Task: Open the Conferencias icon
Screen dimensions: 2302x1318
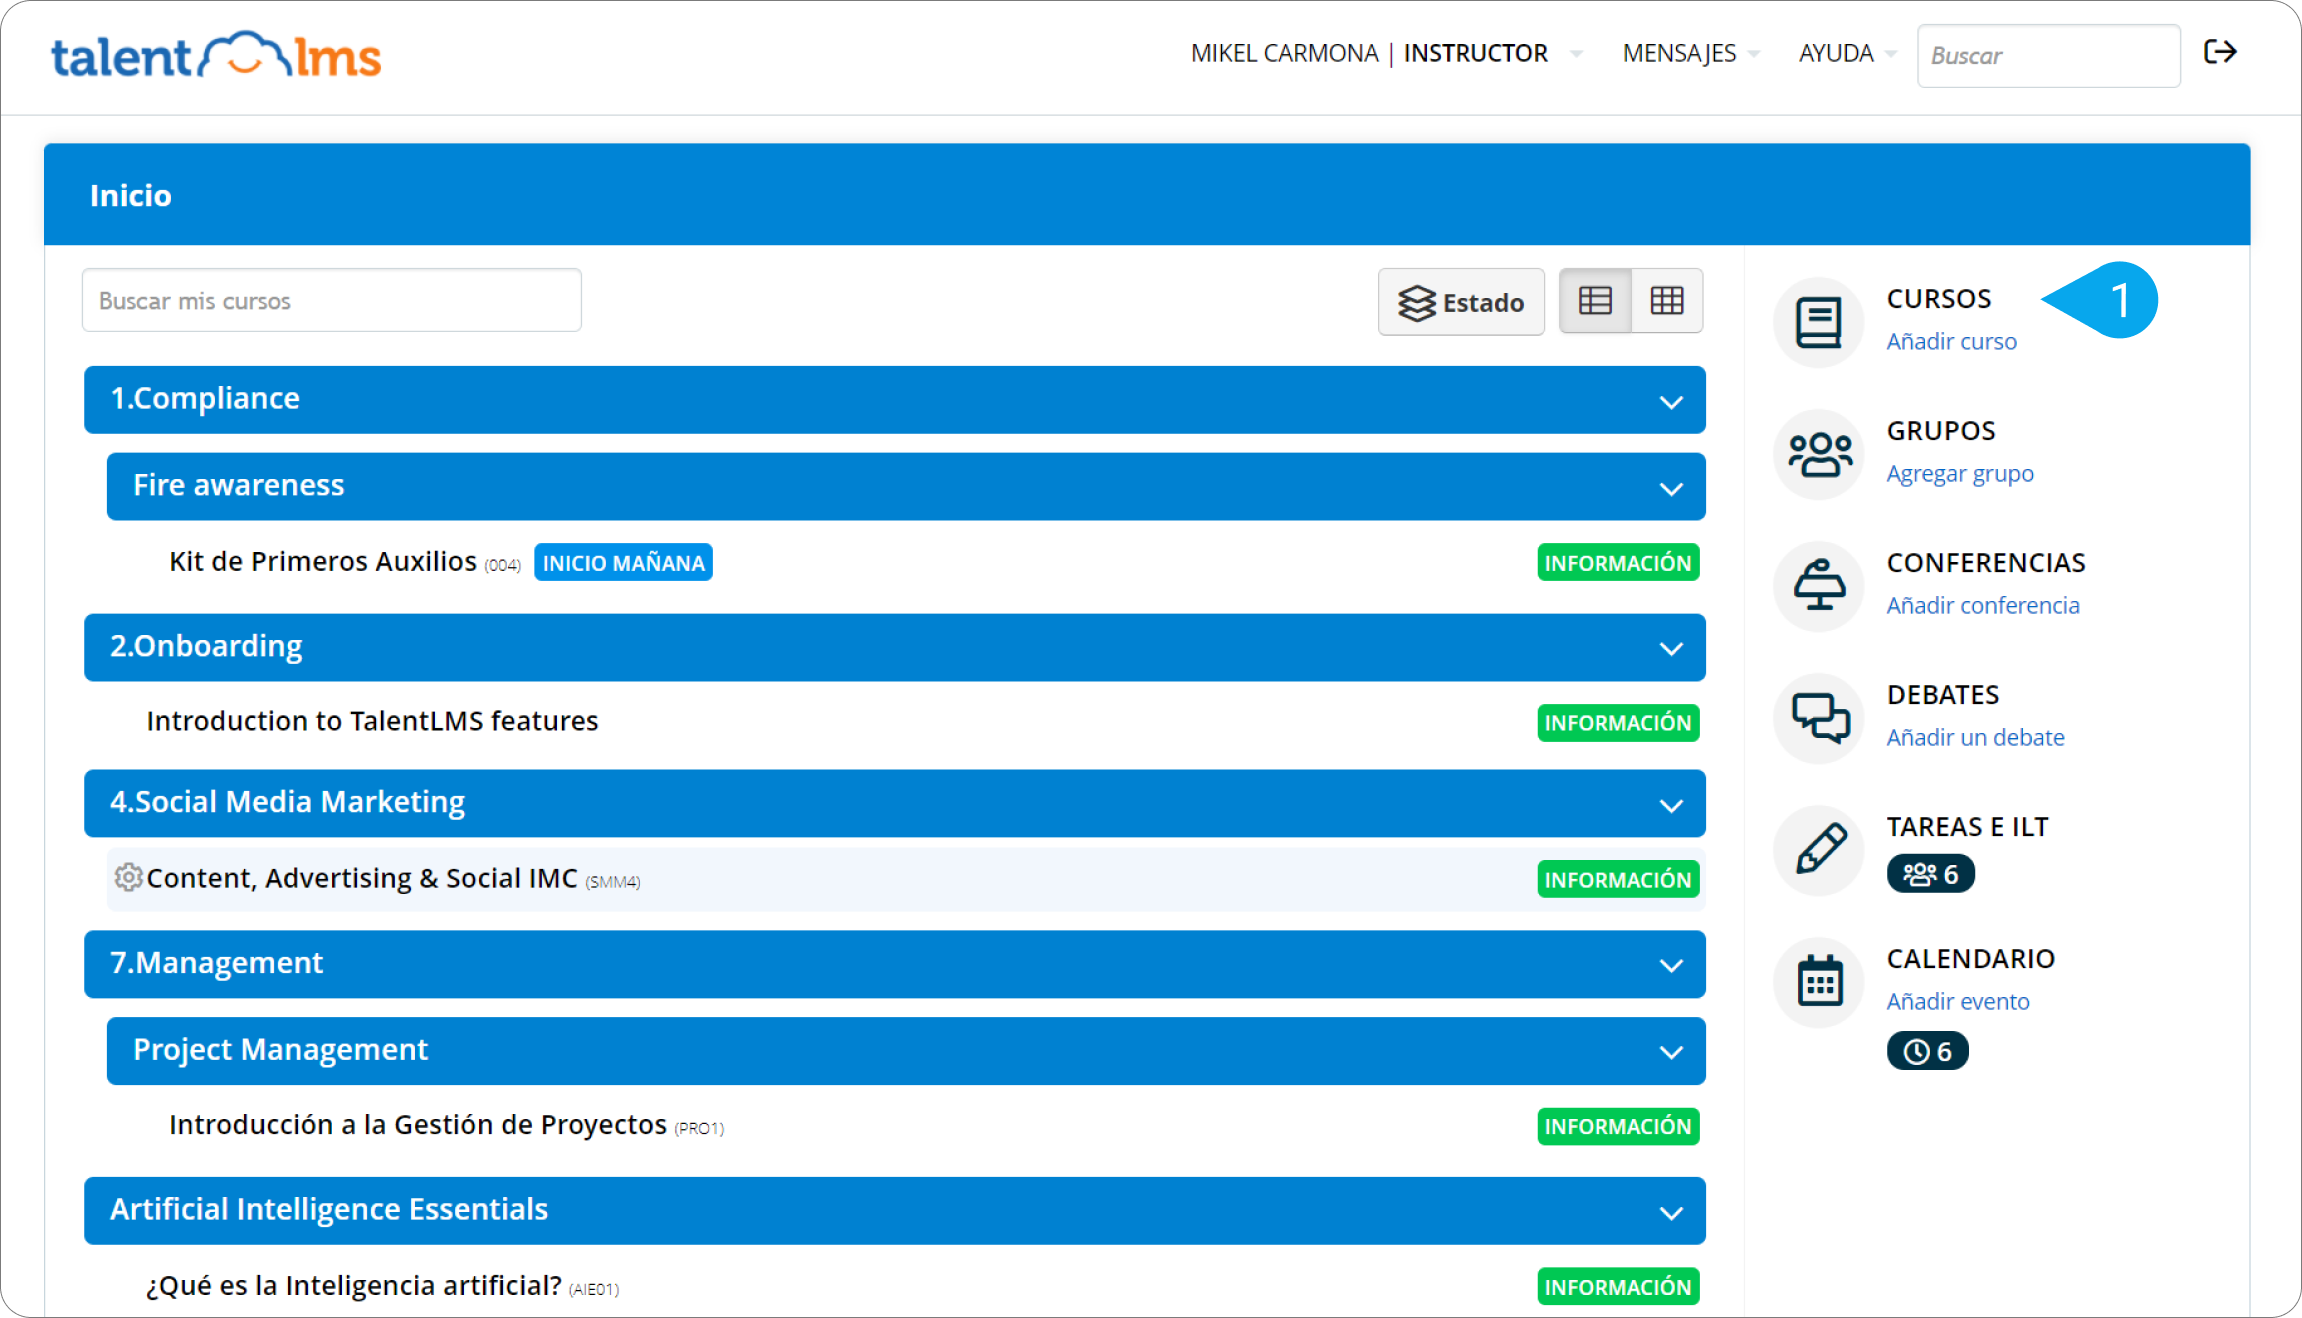Action: (x=1819, y=586)
